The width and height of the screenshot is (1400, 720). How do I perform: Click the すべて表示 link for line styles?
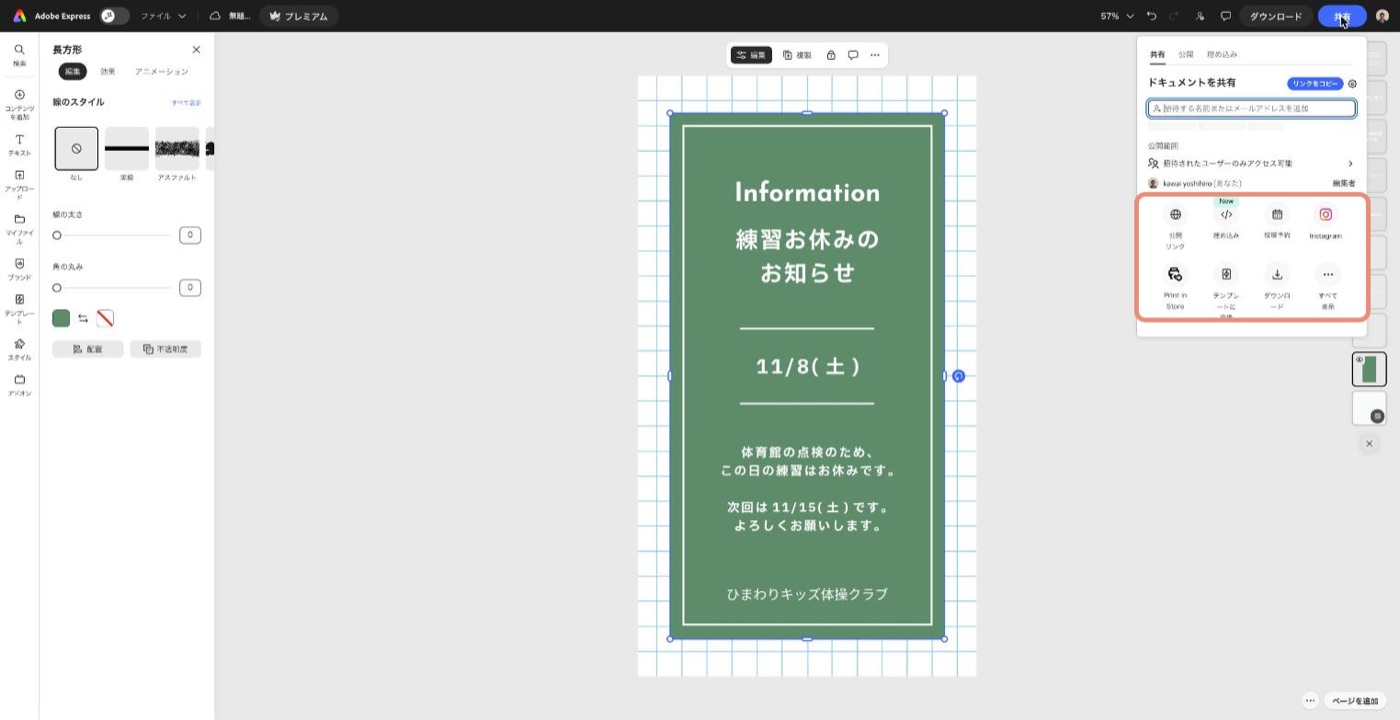pos(186,103)
